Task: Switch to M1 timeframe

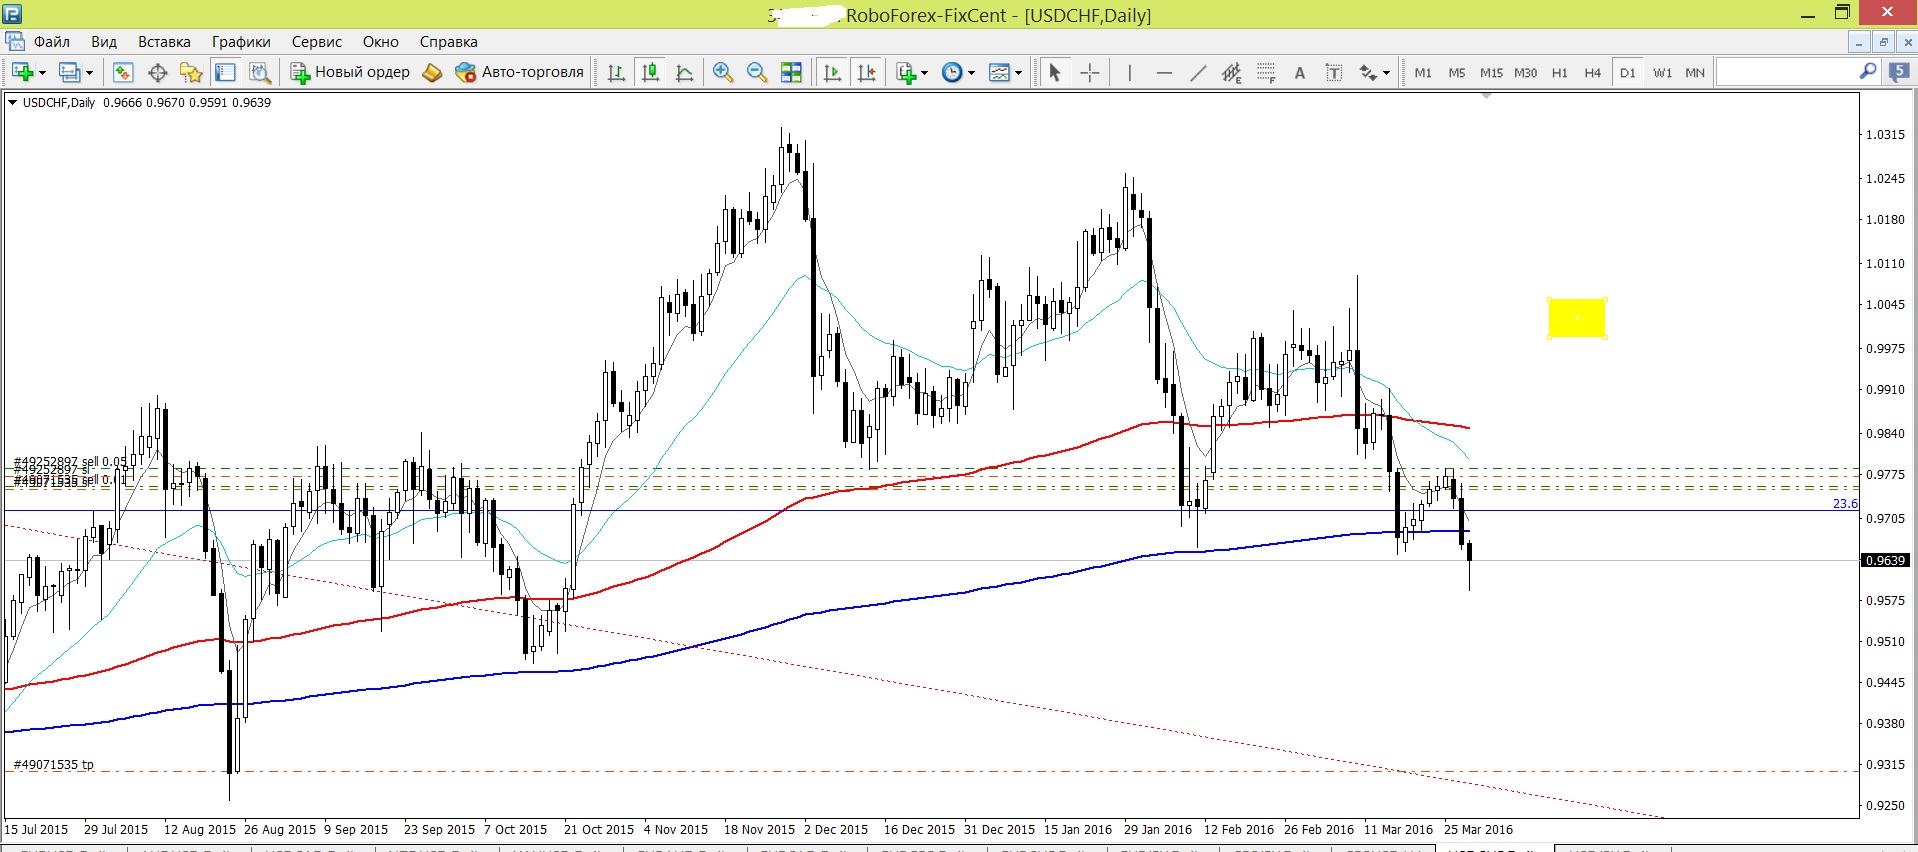Action: pos(1423,72)
